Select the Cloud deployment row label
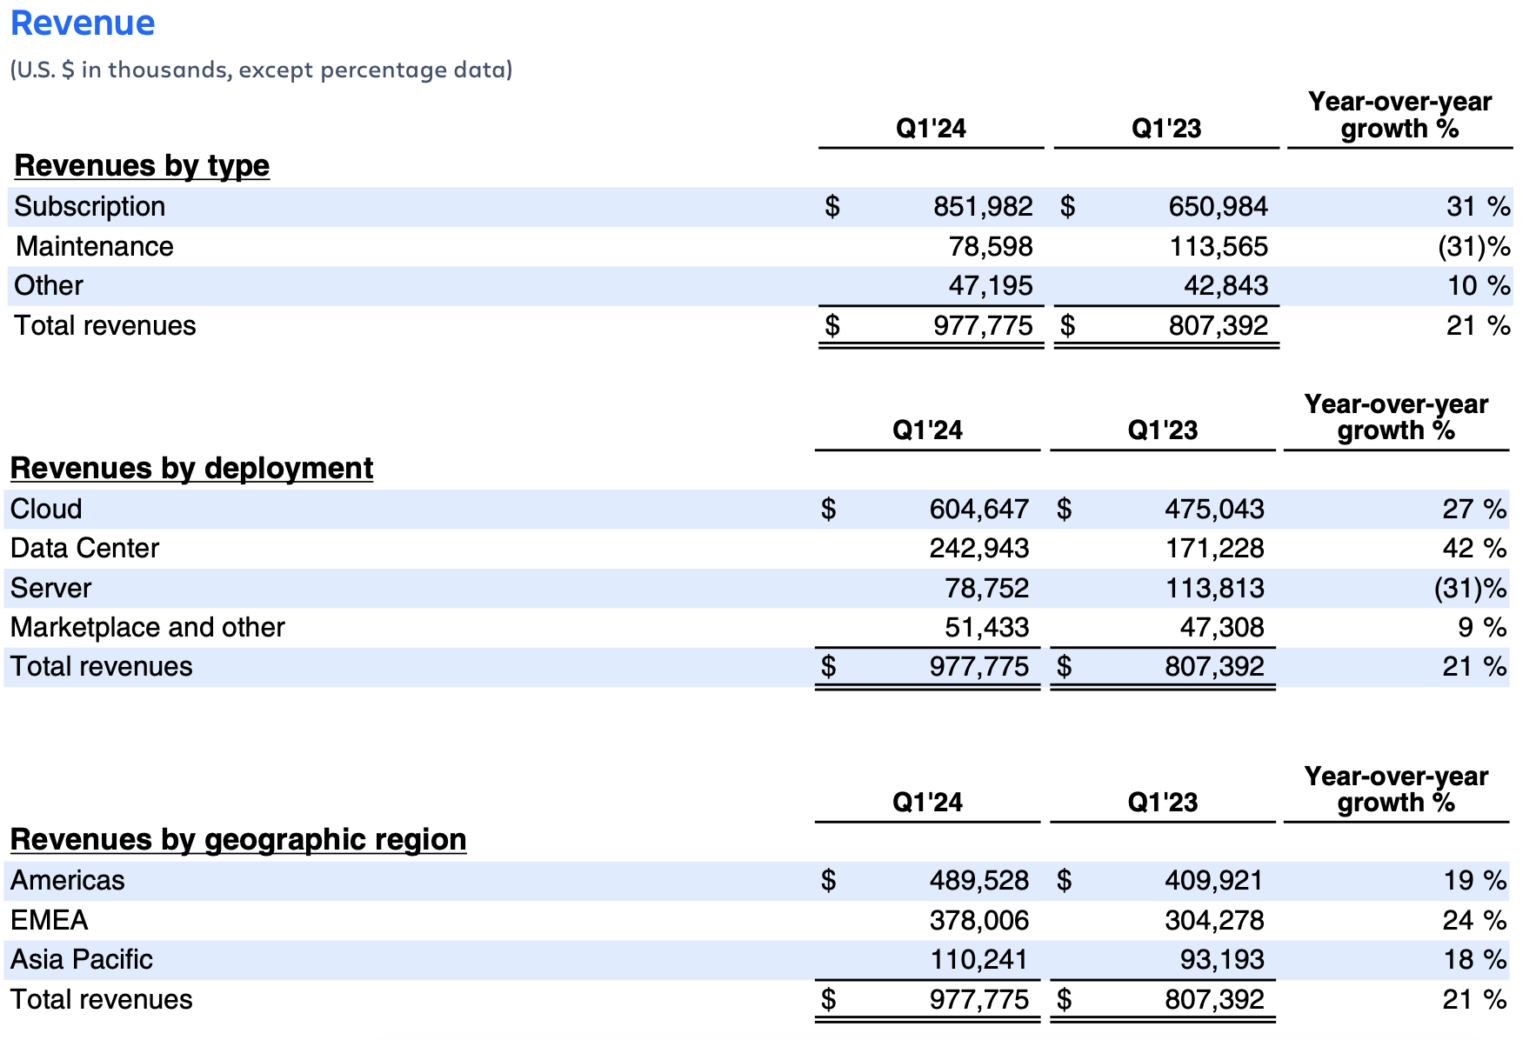Viewport: 1536px width, 1040px height. coord(45,508)
